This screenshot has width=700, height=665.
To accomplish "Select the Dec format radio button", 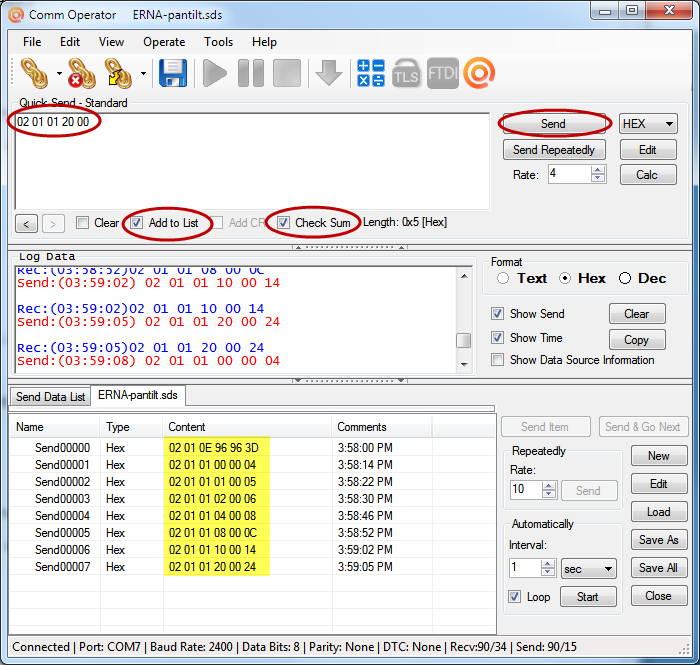I will (x=625, y=278).
